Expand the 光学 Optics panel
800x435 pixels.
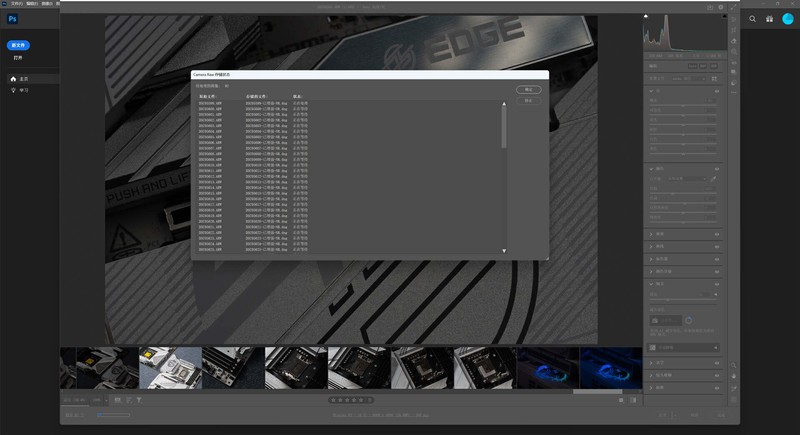651,363
